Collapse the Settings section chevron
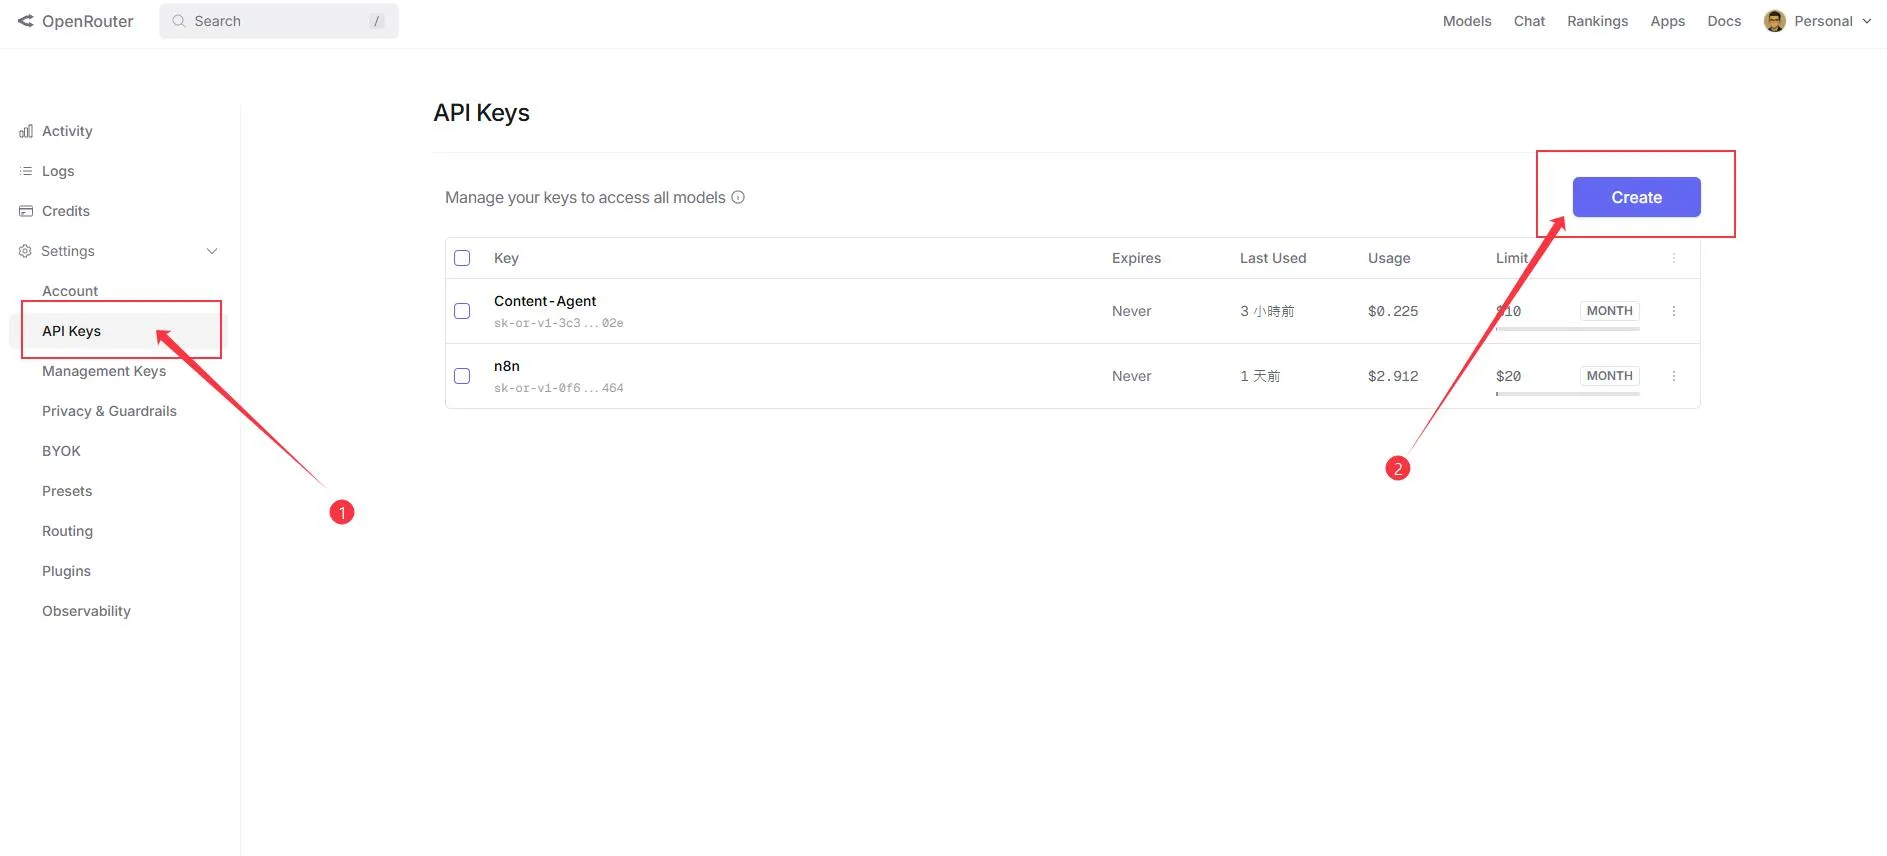The width and height of the screenshot is (1887, 856). pyautogui.click(x=212, y=251)
